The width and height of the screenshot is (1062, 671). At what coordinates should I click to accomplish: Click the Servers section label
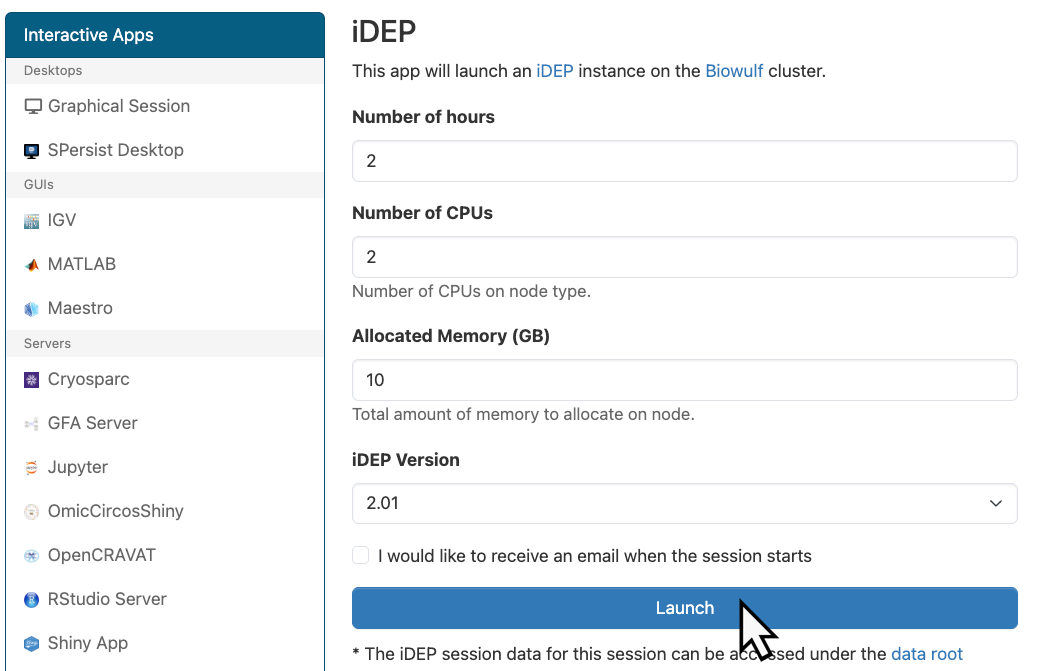pos(47,343)
